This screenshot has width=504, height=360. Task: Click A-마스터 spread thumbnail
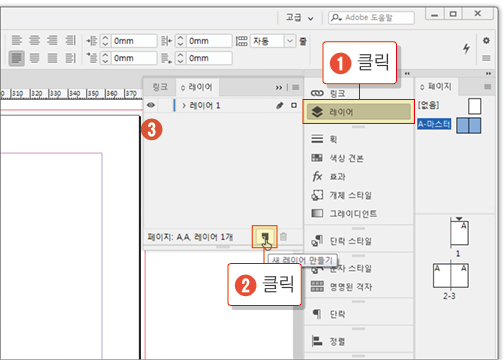click(469, 126)
